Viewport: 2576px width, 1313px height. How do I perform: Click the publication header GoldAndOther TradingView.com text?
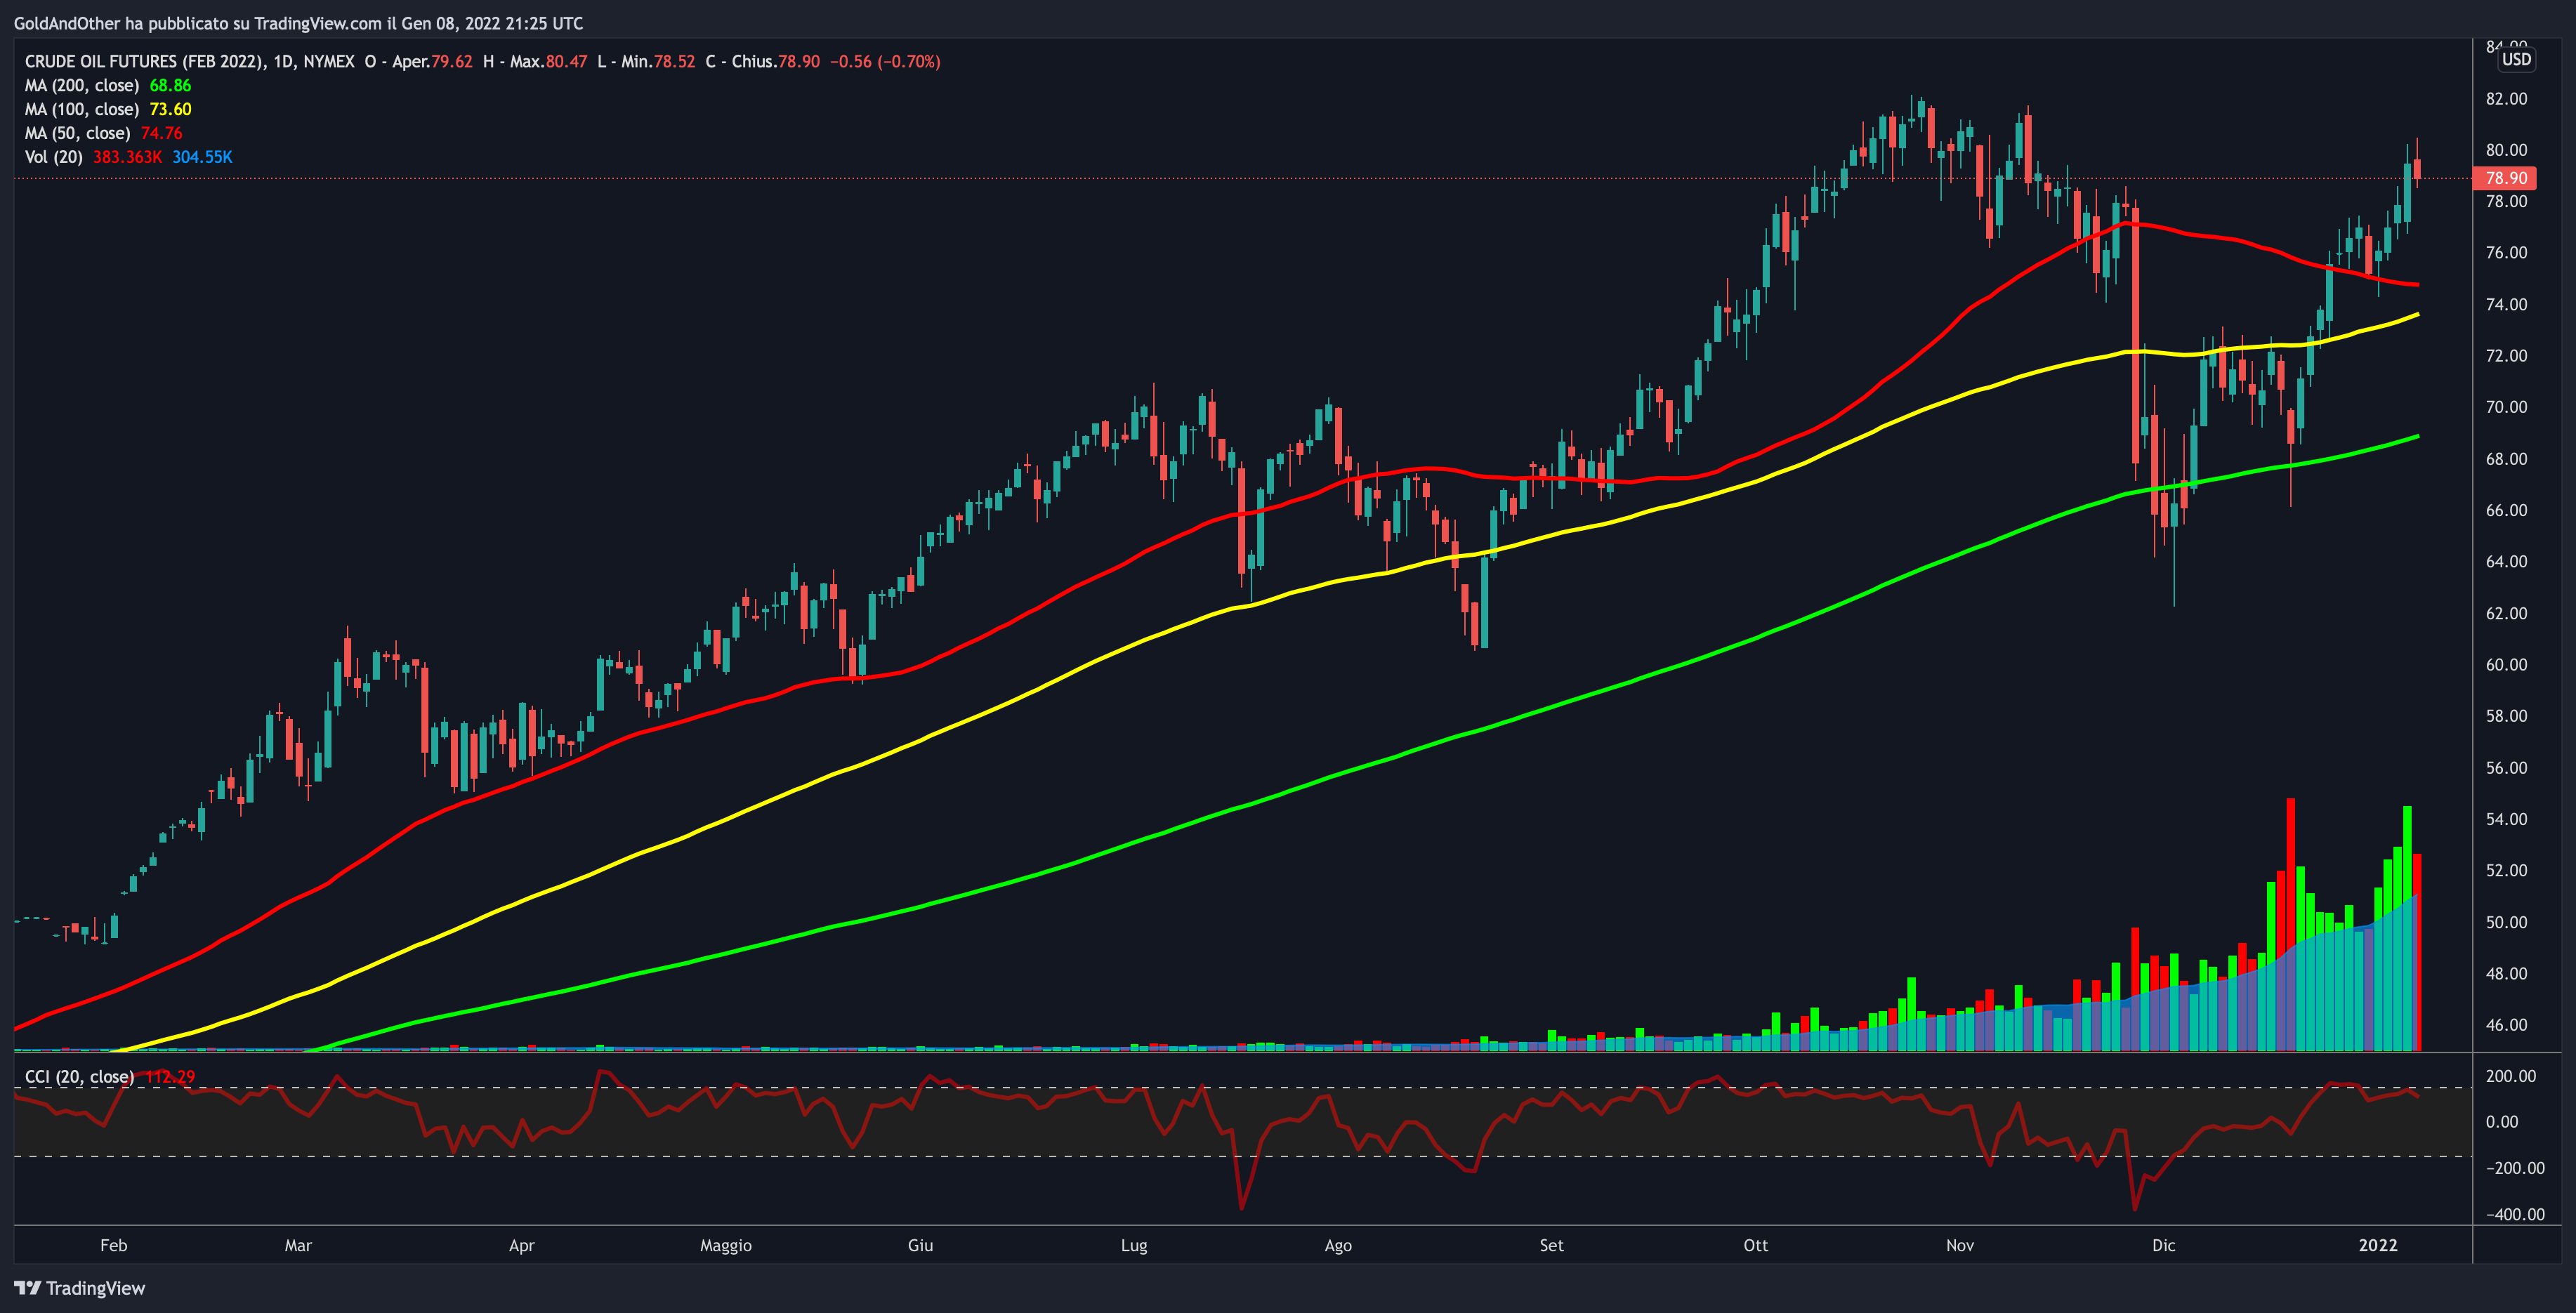[298, 23]
